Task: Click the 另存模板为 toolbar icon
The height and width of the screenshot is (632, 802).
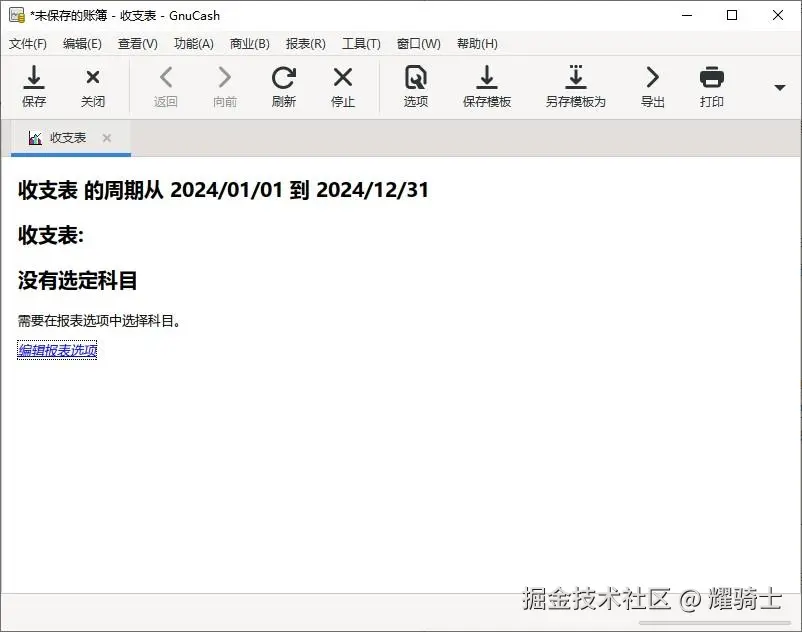Action: (575, 86)
